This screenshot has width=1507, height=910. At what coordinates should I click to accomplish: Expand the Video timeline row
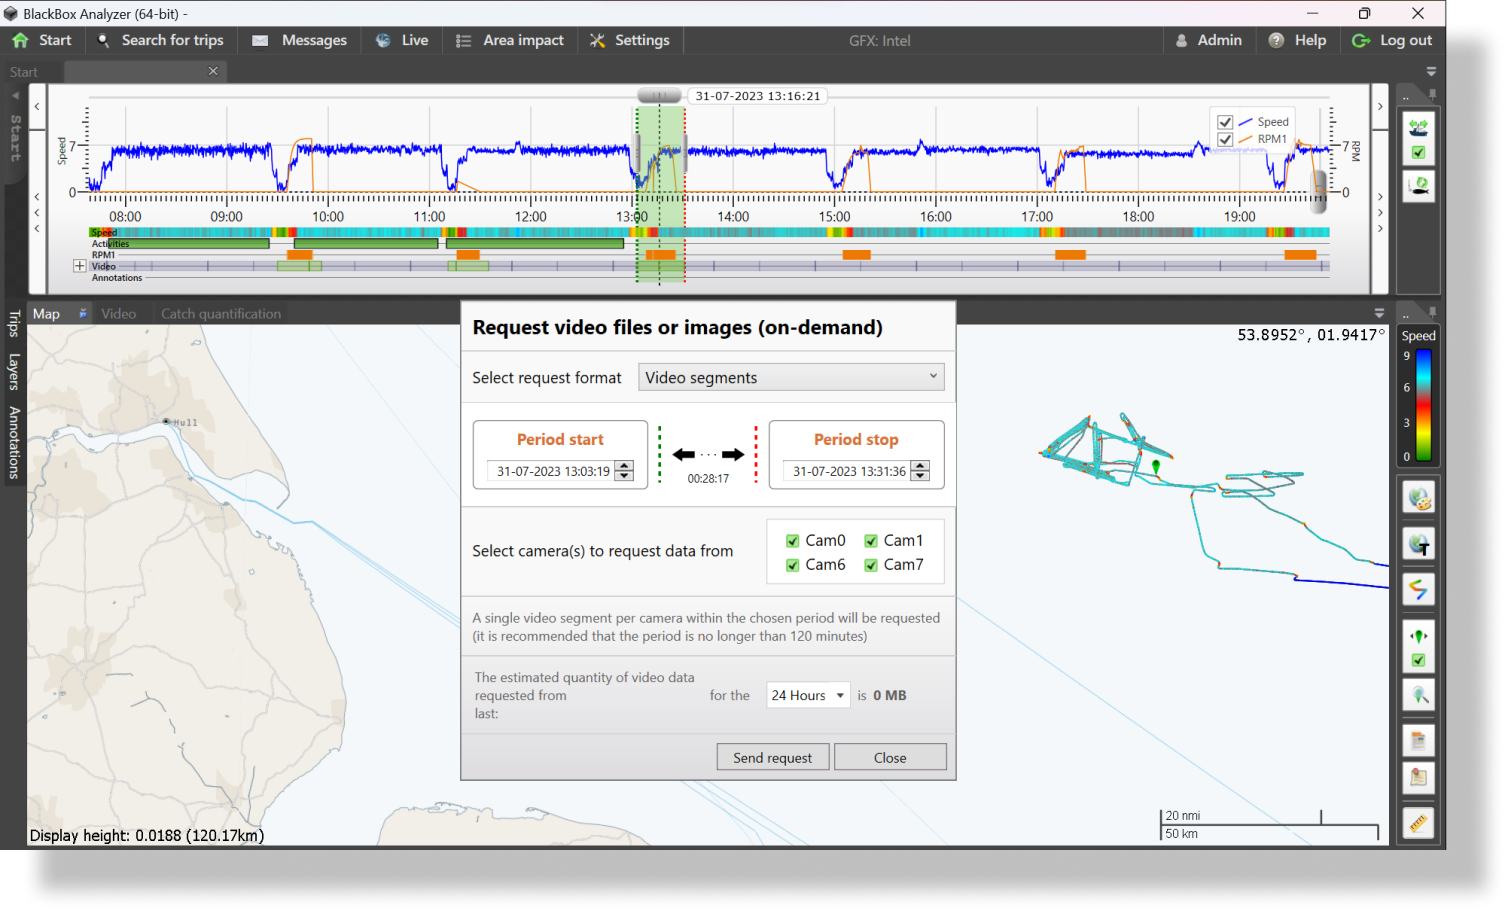(x=79, y=266)
